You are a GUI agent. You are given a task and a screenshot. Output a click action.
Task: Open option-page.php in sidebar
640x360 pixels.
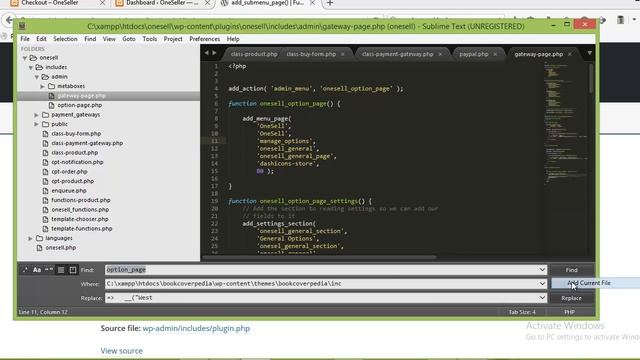tap(80, 105)
